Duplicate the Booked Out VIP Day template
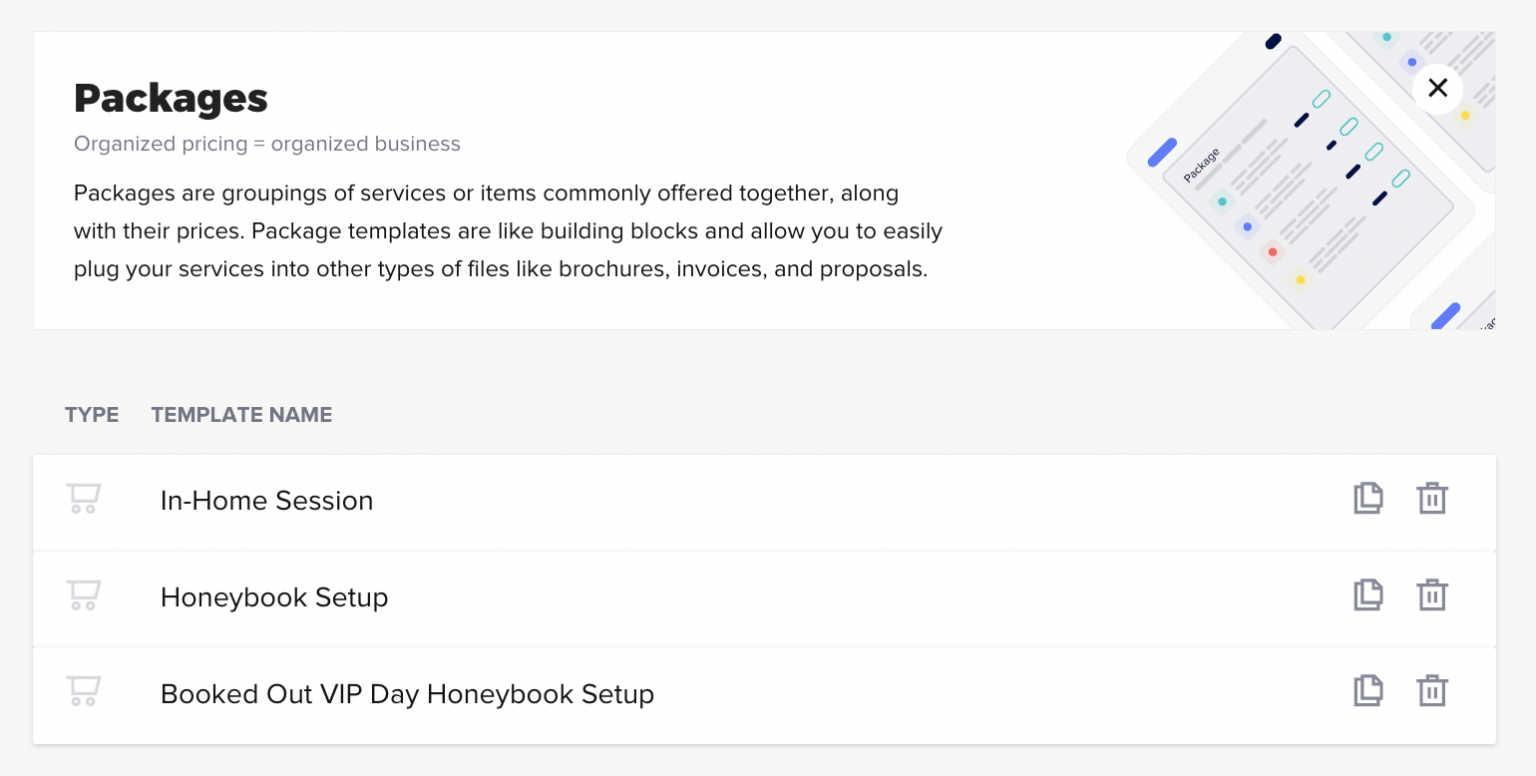 (1369, 690)
